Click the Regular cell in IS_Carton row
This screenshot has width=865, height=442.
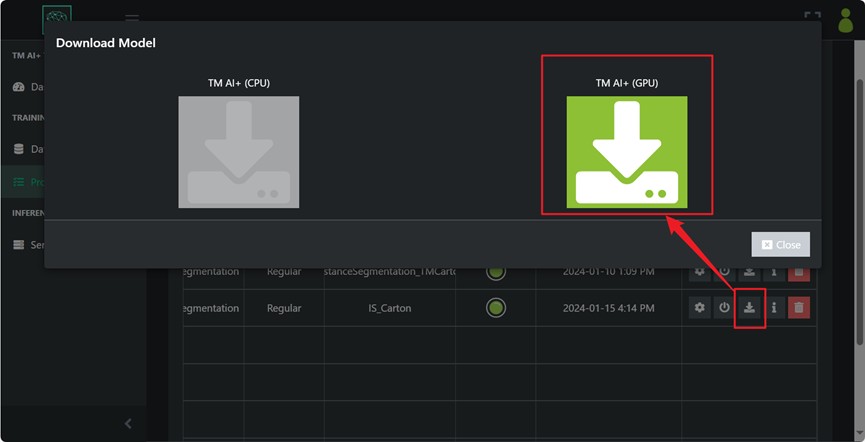click(x=284, y=308)
